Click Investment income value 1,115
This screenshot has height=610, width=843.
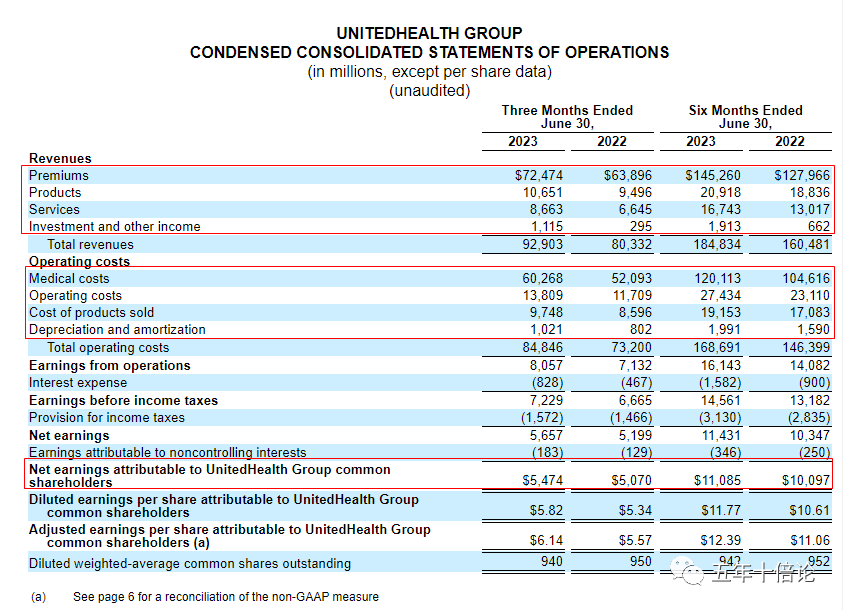point(547,227)
